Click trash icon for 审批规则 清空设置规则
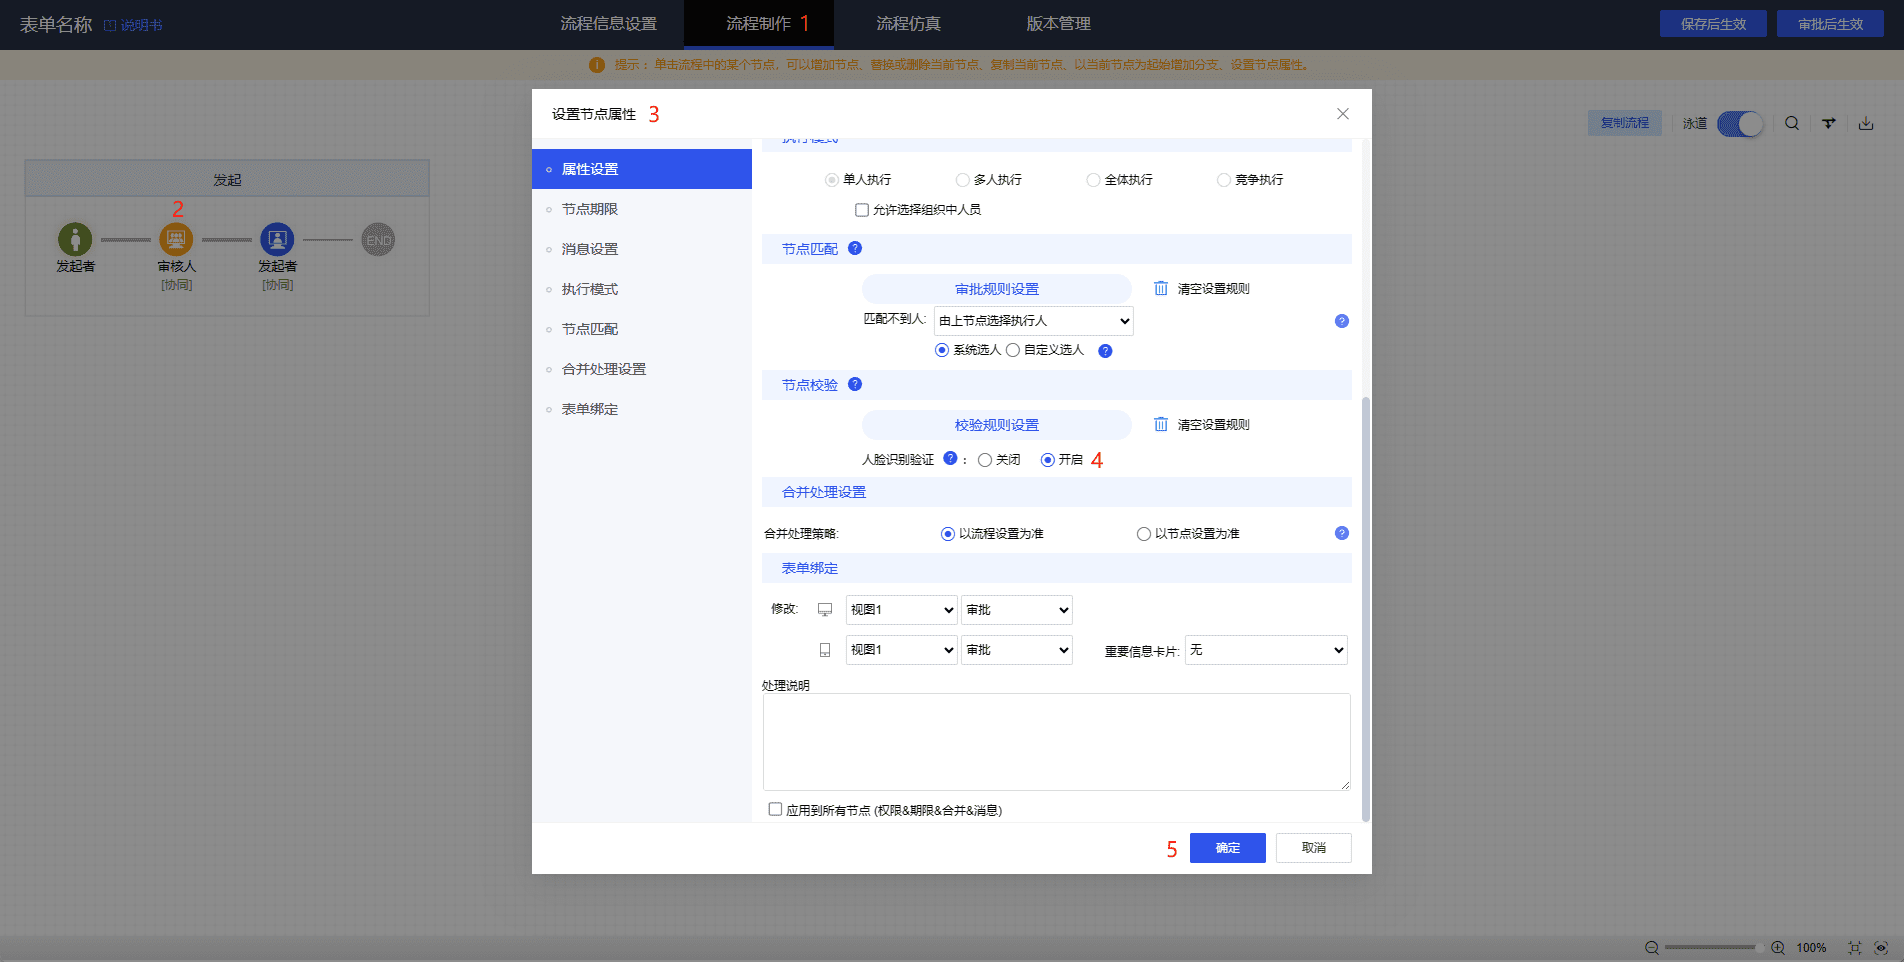 [1161, 288]
